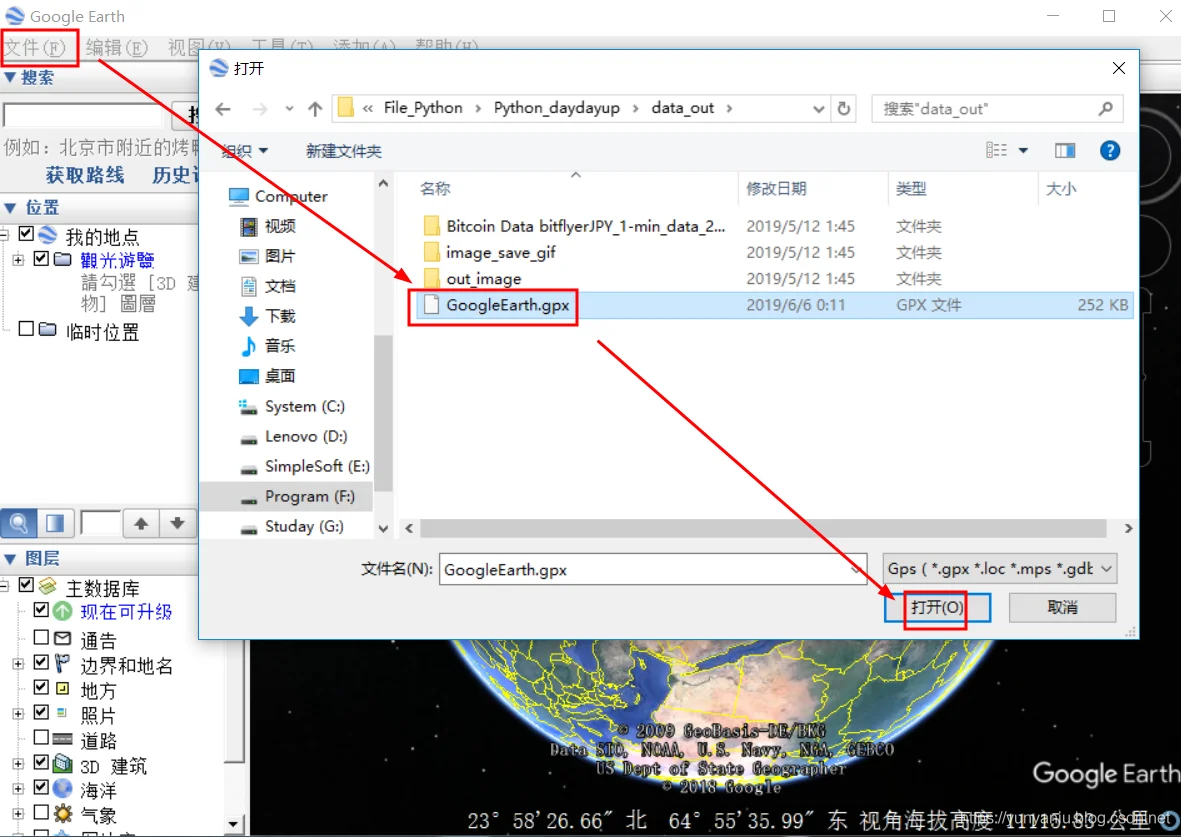The image size is (1181, 837).
Task: Check the 临时位置 checkbox
Action: [26, 329]
